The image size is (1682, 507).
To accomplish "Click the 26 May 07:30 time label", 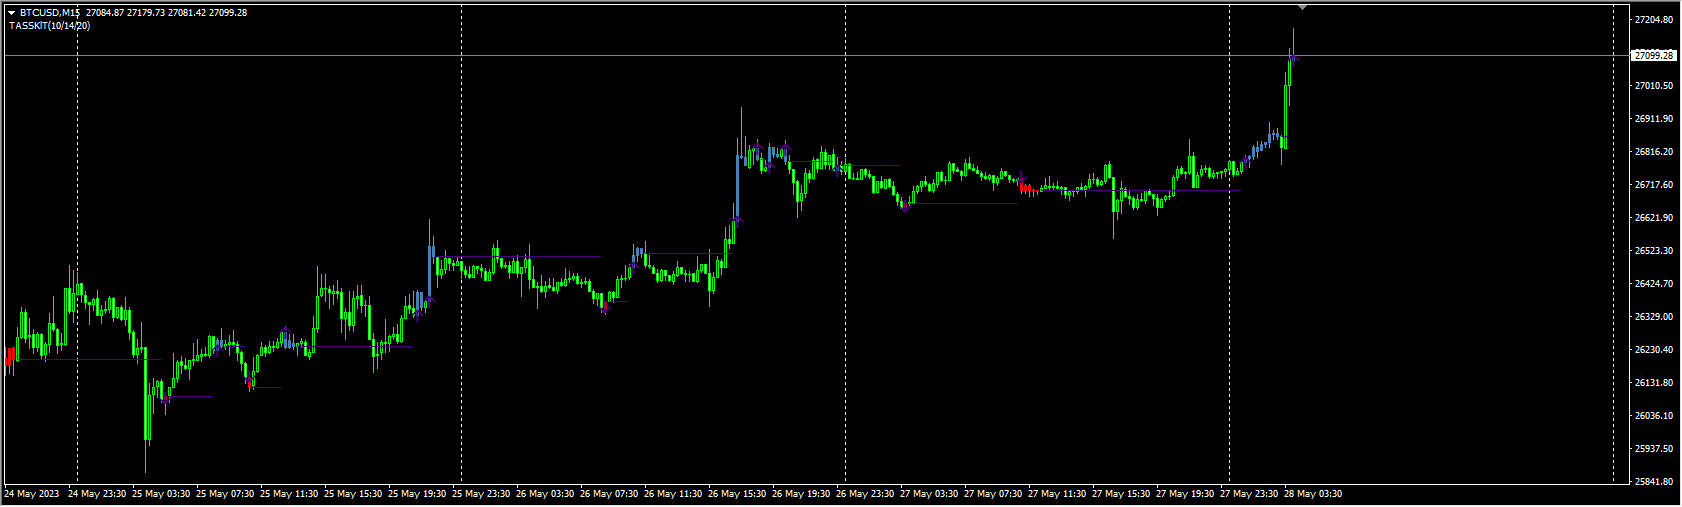I will pyautogui.click(x=609, y=494).
